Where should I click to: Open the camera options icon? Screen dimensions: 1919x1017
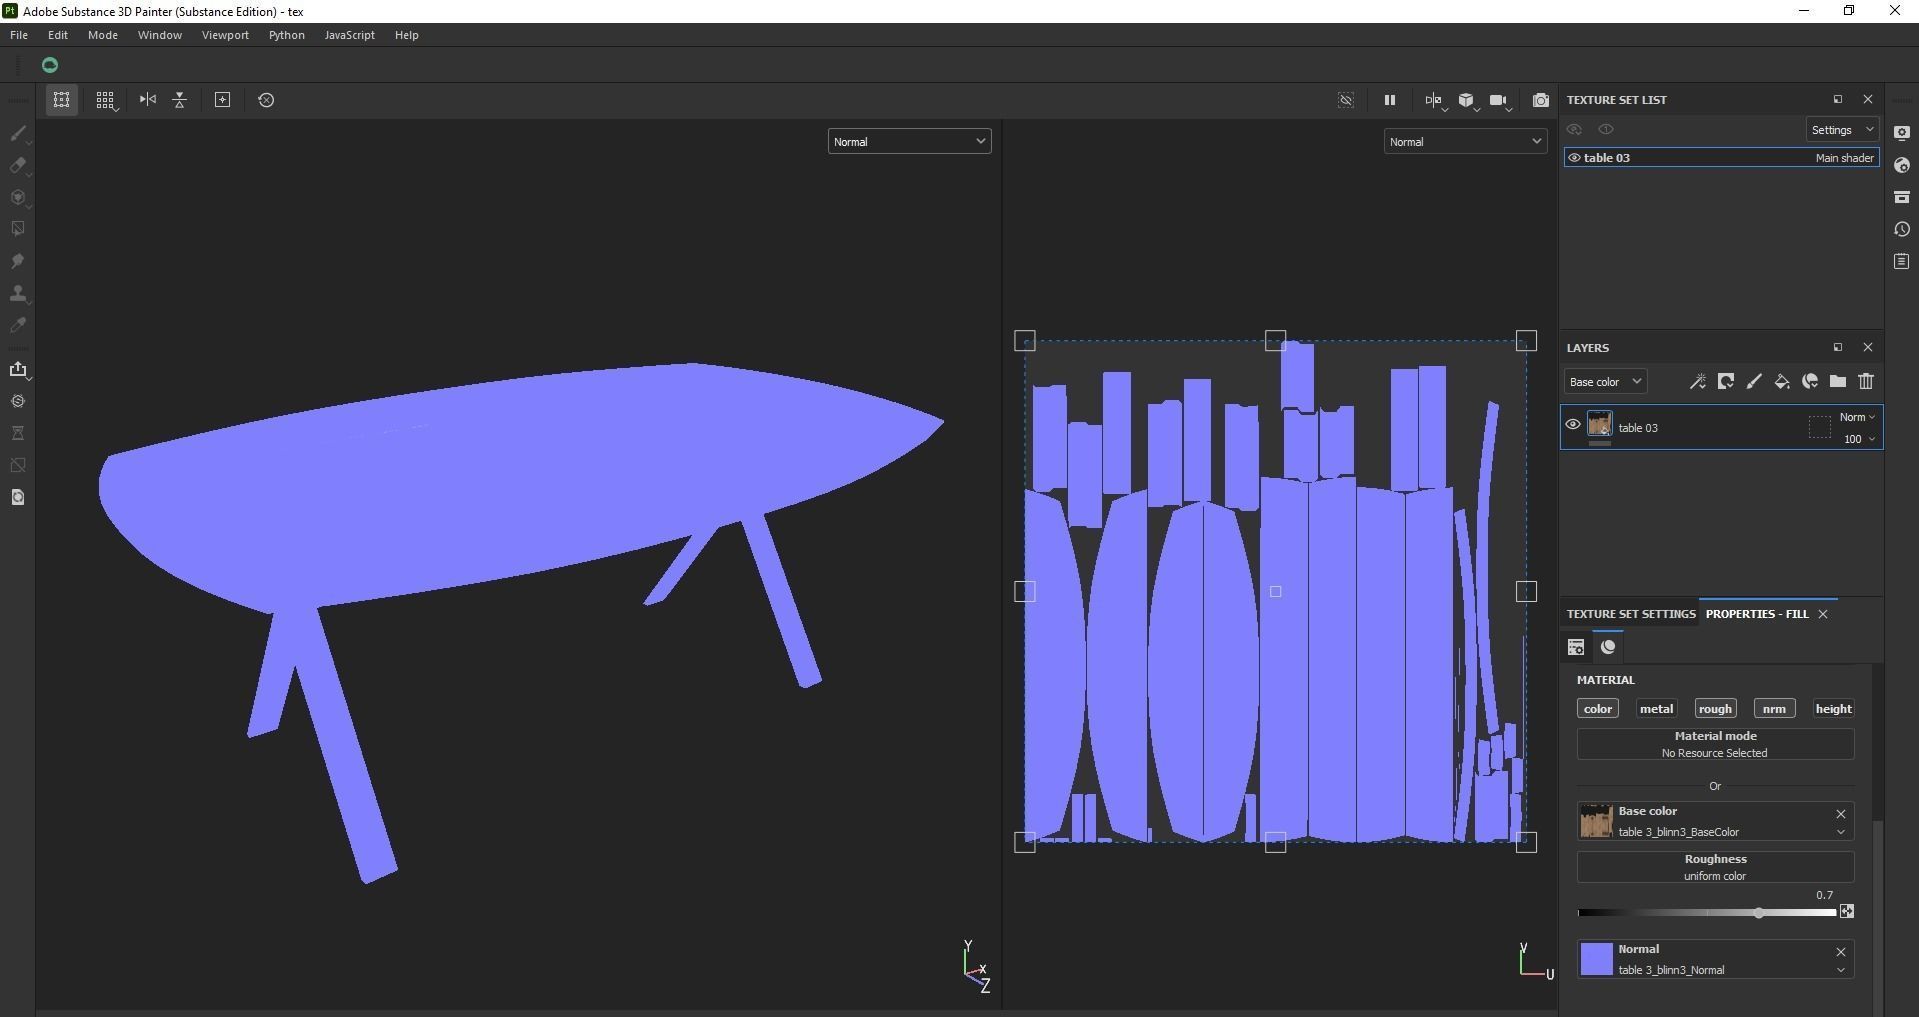click(1498, 100)
